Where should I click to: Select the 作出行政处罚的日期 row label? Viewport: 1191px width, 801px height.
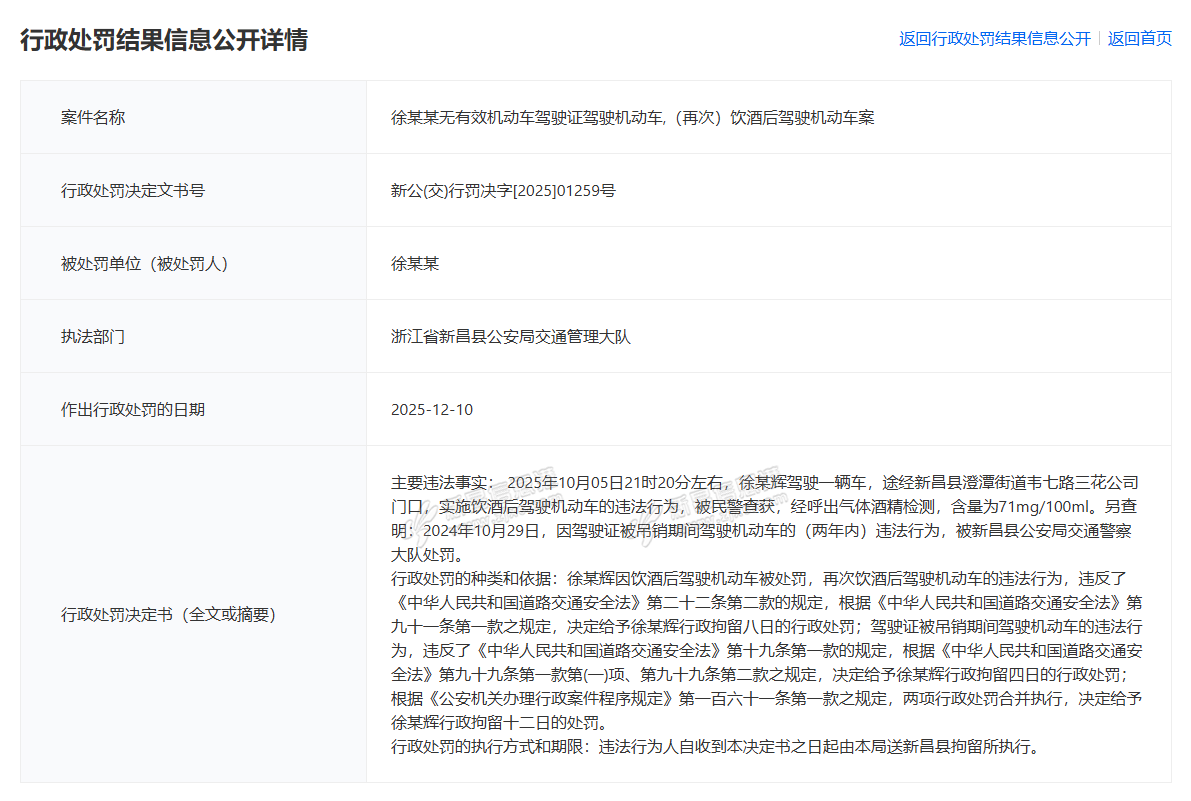pyautogui.click(x=133, y=410)
